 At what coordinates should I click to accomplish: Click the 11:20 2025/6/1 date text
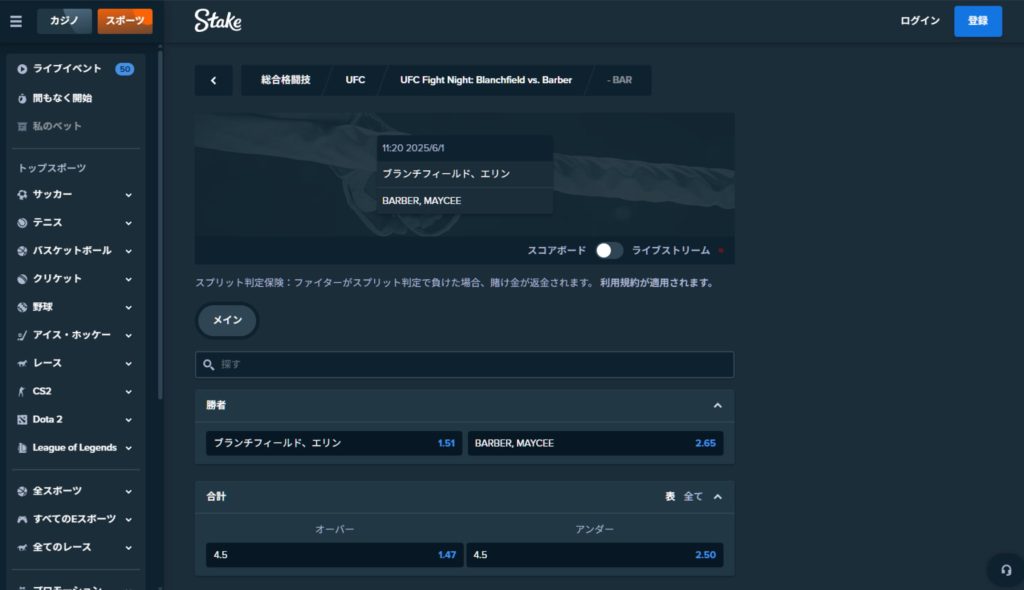click(x=413, y=148)
